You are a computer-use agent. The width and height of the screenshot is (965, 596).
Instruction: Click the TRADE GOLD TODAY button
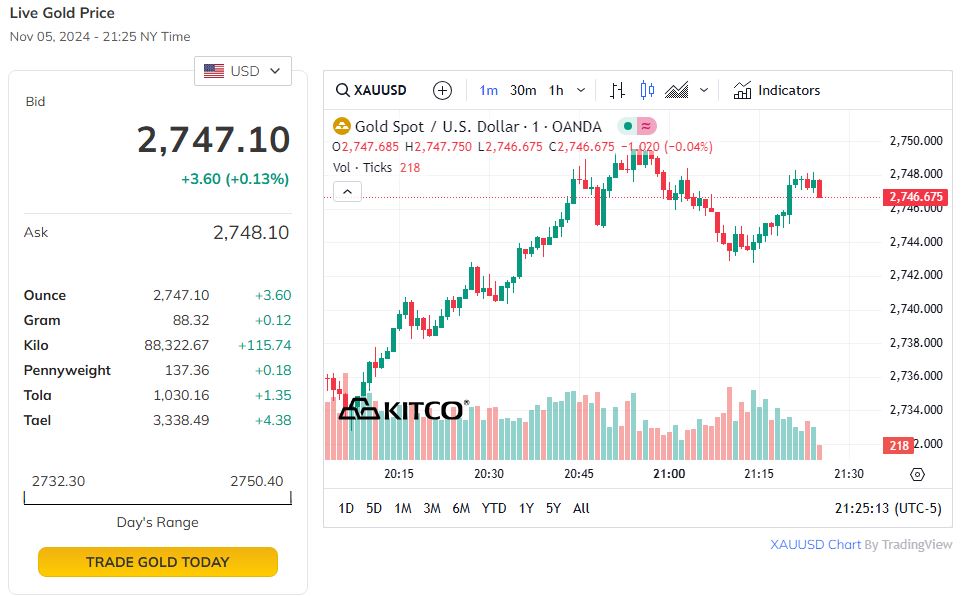158,562
